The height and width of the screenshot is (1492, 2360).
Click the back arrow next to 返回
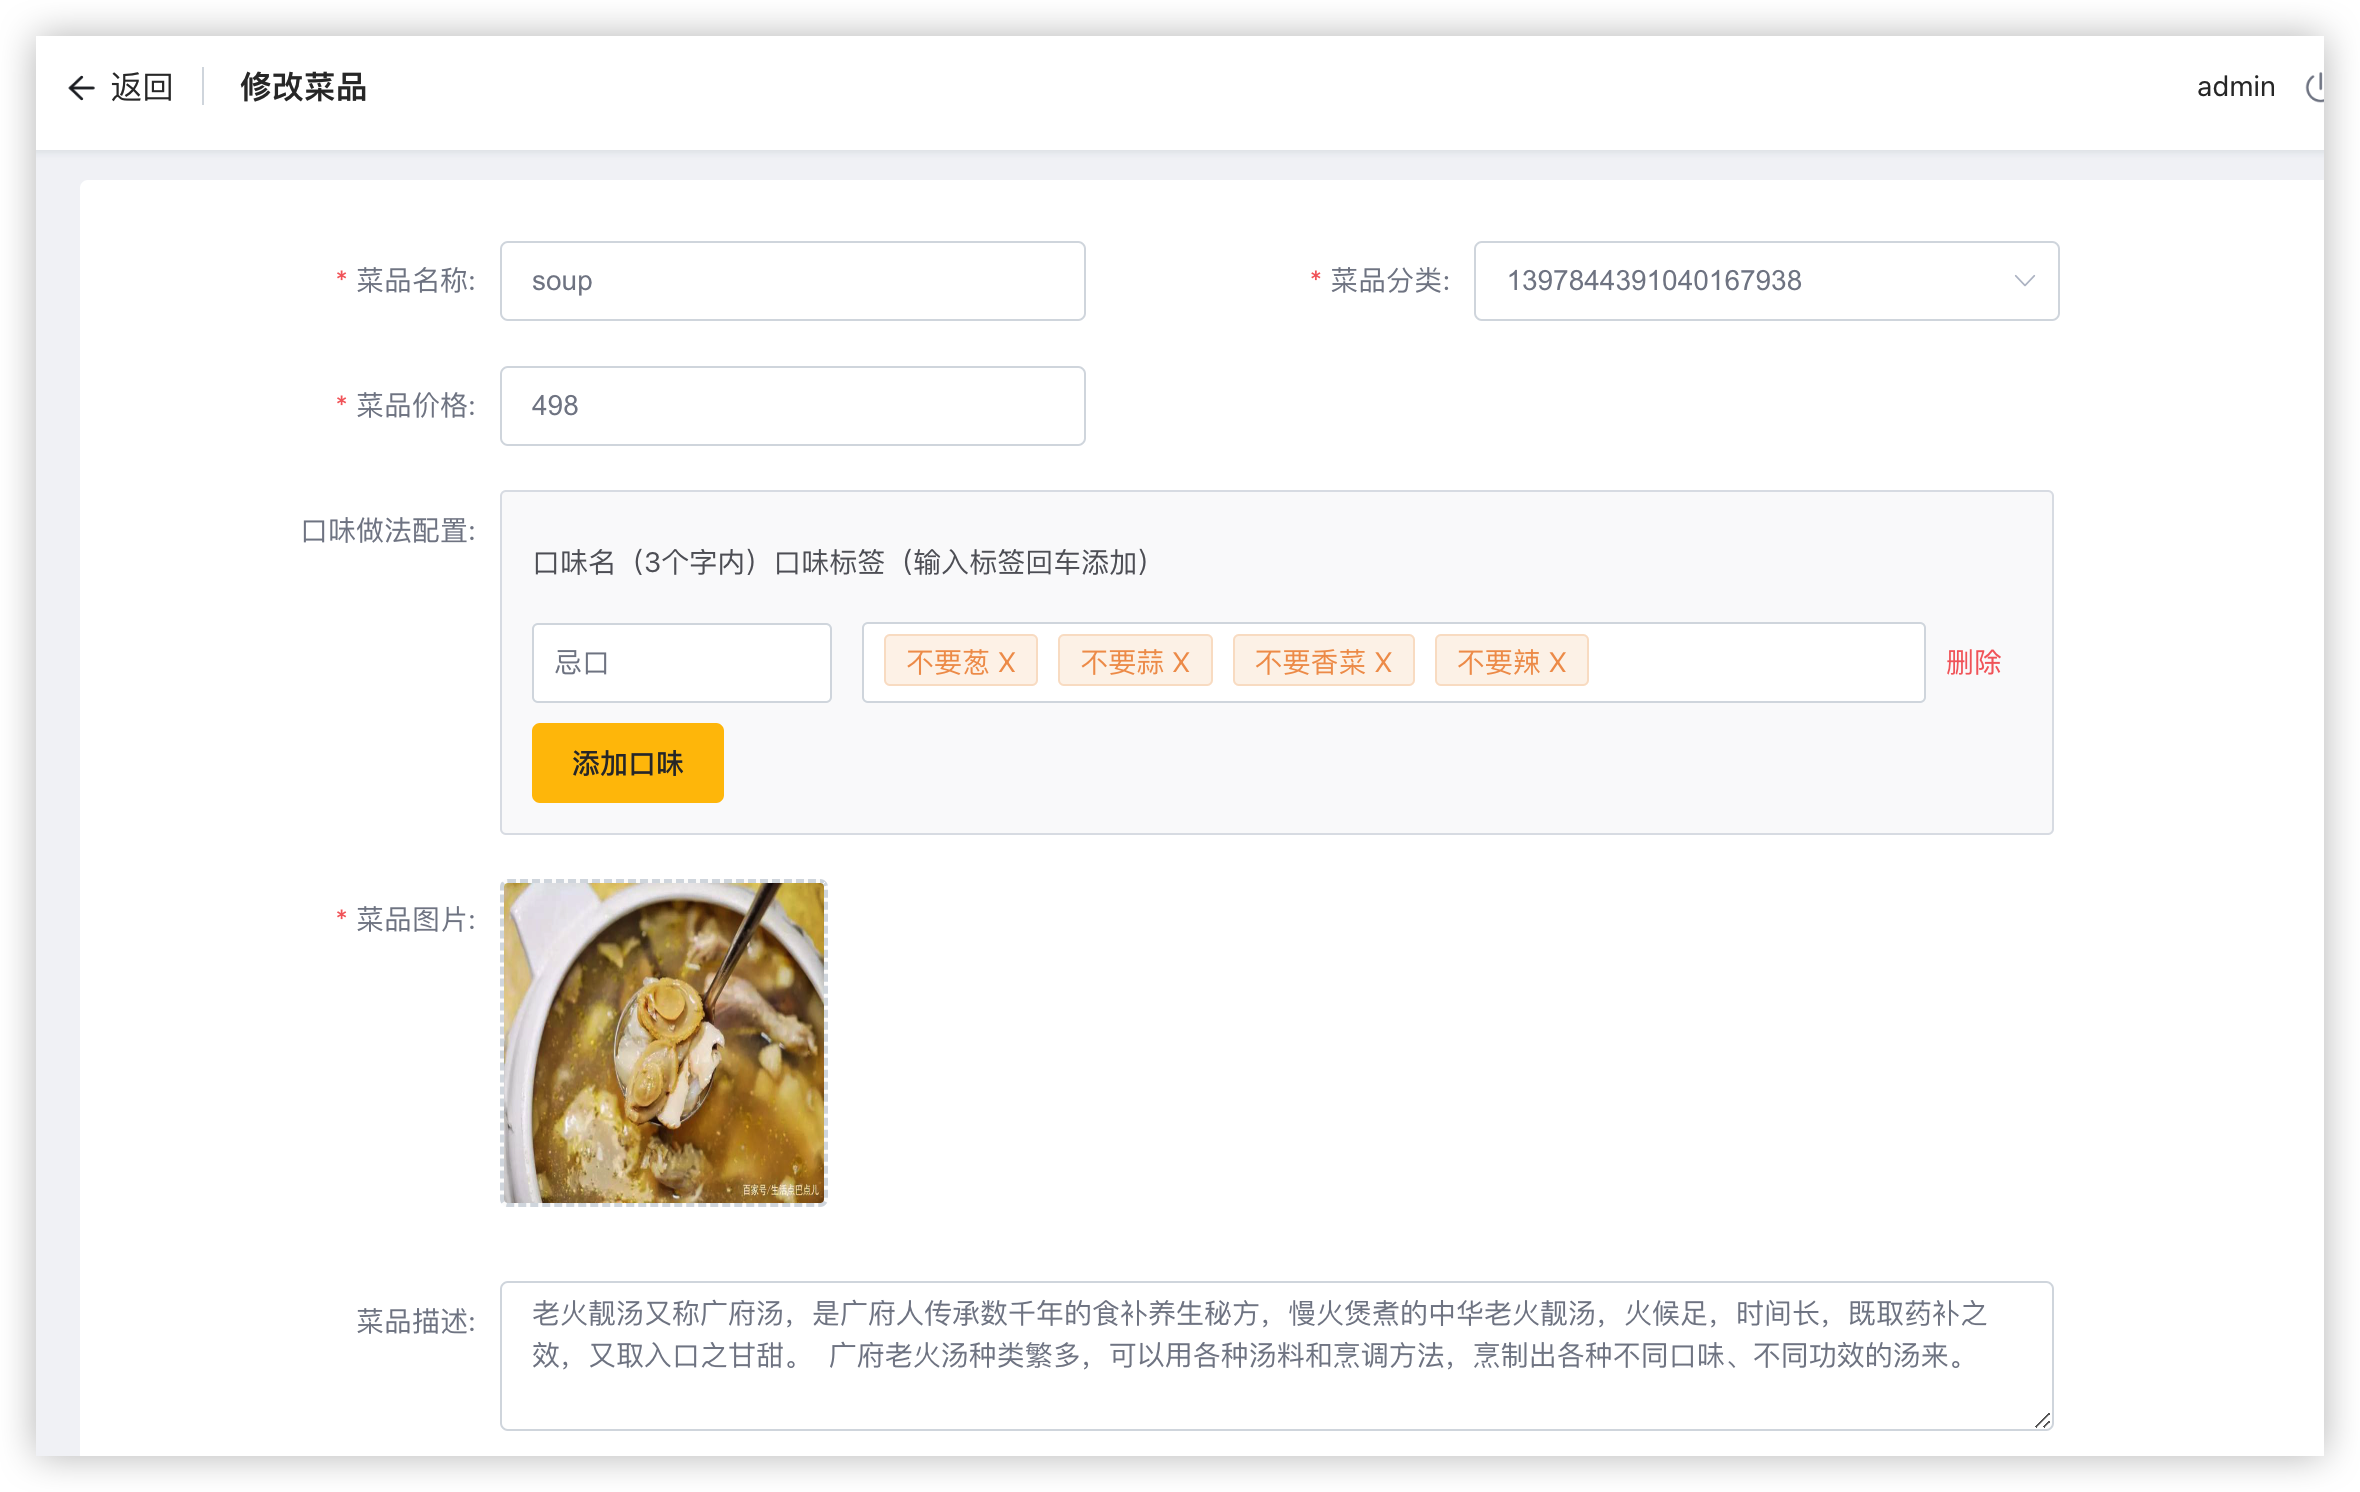81,88
